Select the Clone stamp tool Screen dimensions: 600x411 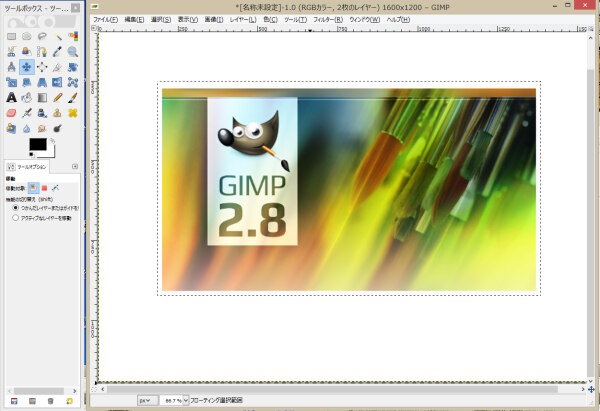pyautogui.click(x=57, y=113)
